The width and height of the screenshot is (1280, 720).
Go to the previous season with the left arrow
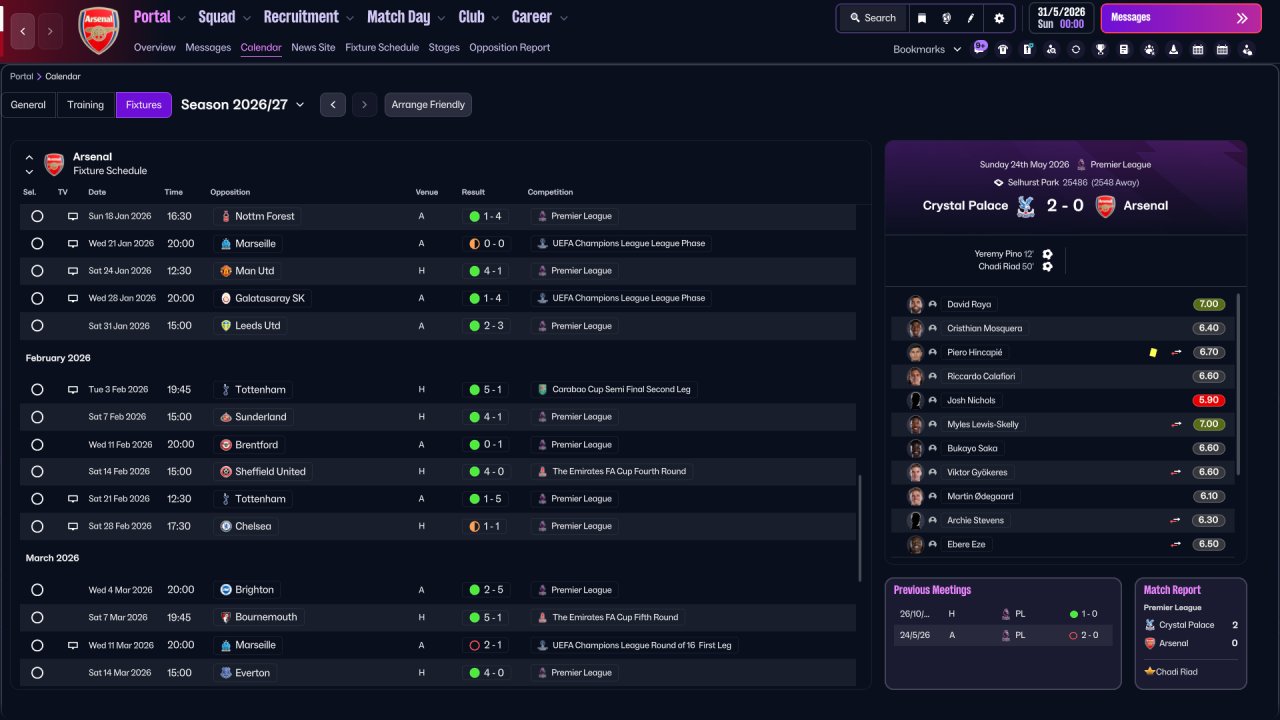[333, 105]
